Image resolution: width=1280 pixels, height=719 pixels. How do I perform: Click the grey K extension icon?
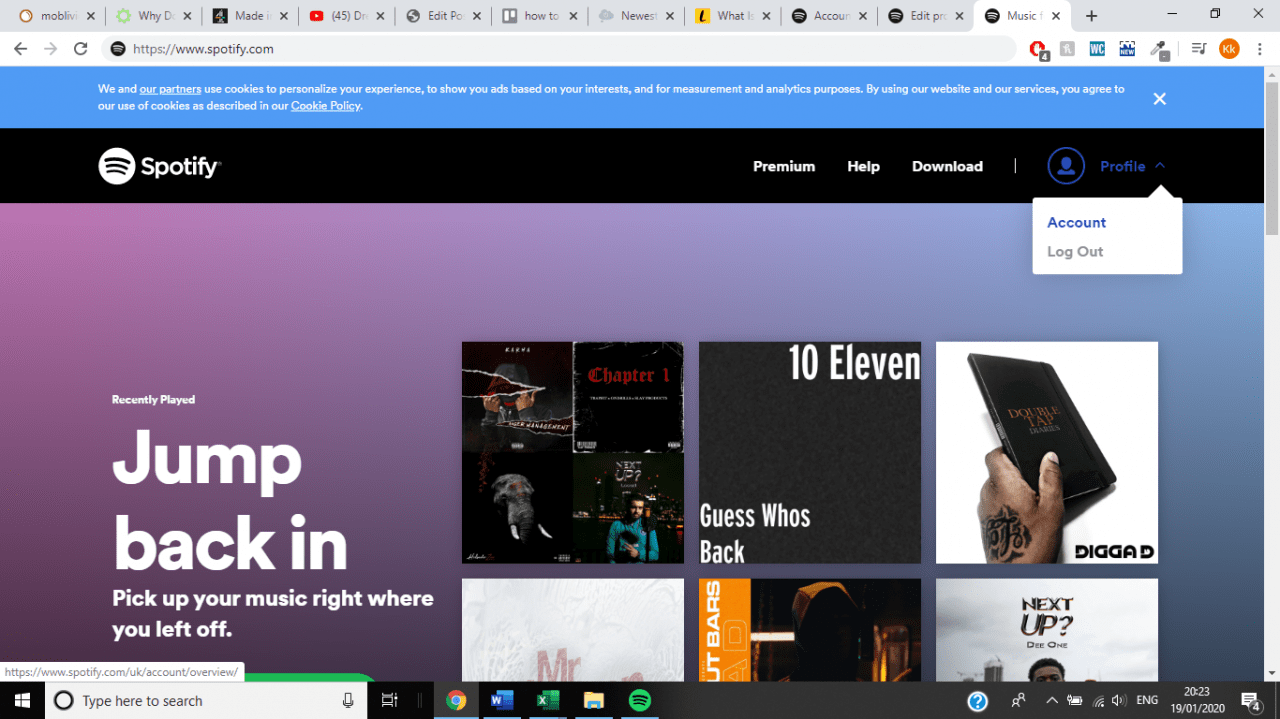point(1067,48)
